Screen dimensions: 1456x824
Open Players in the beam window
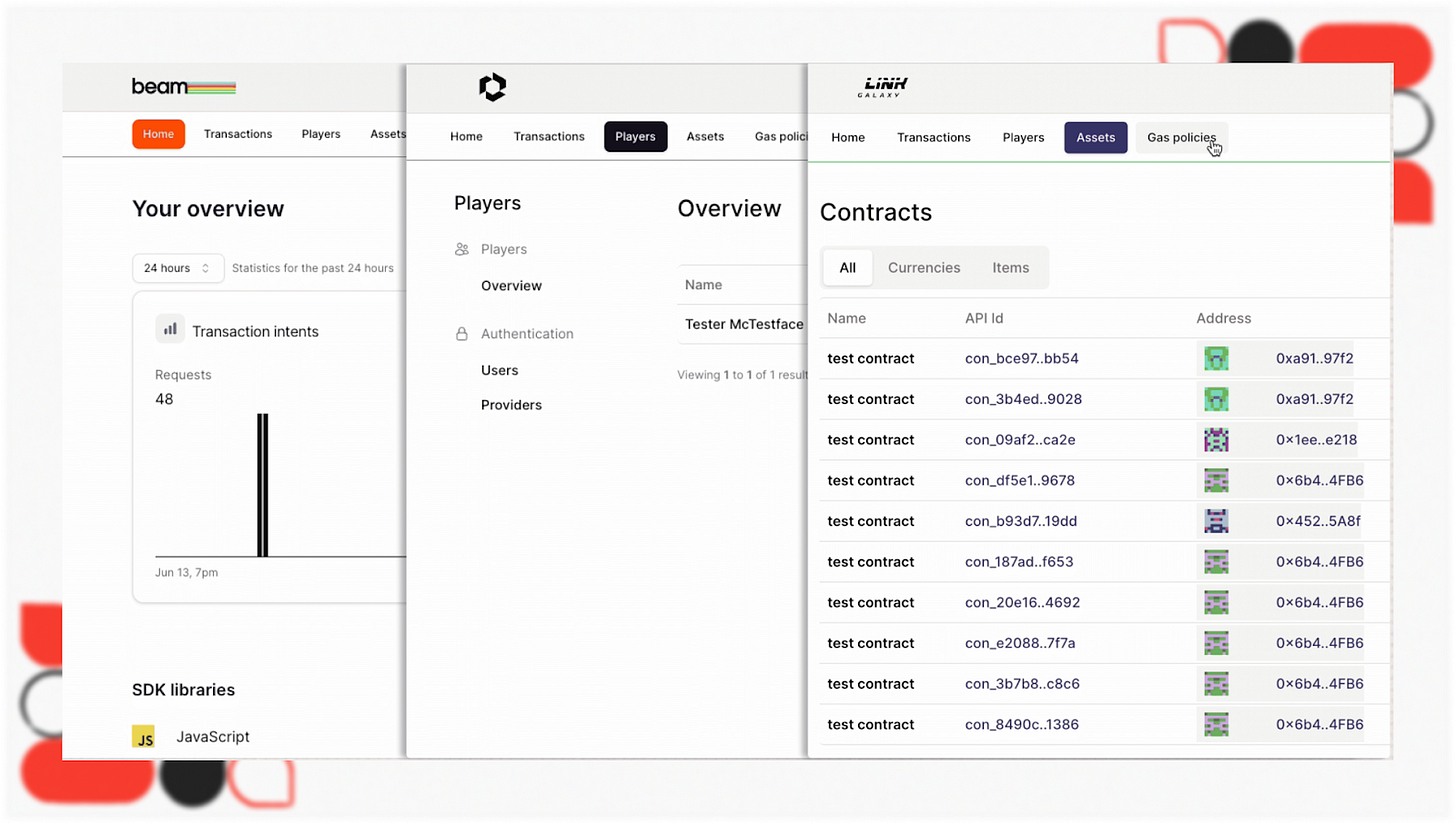(321, 134)
